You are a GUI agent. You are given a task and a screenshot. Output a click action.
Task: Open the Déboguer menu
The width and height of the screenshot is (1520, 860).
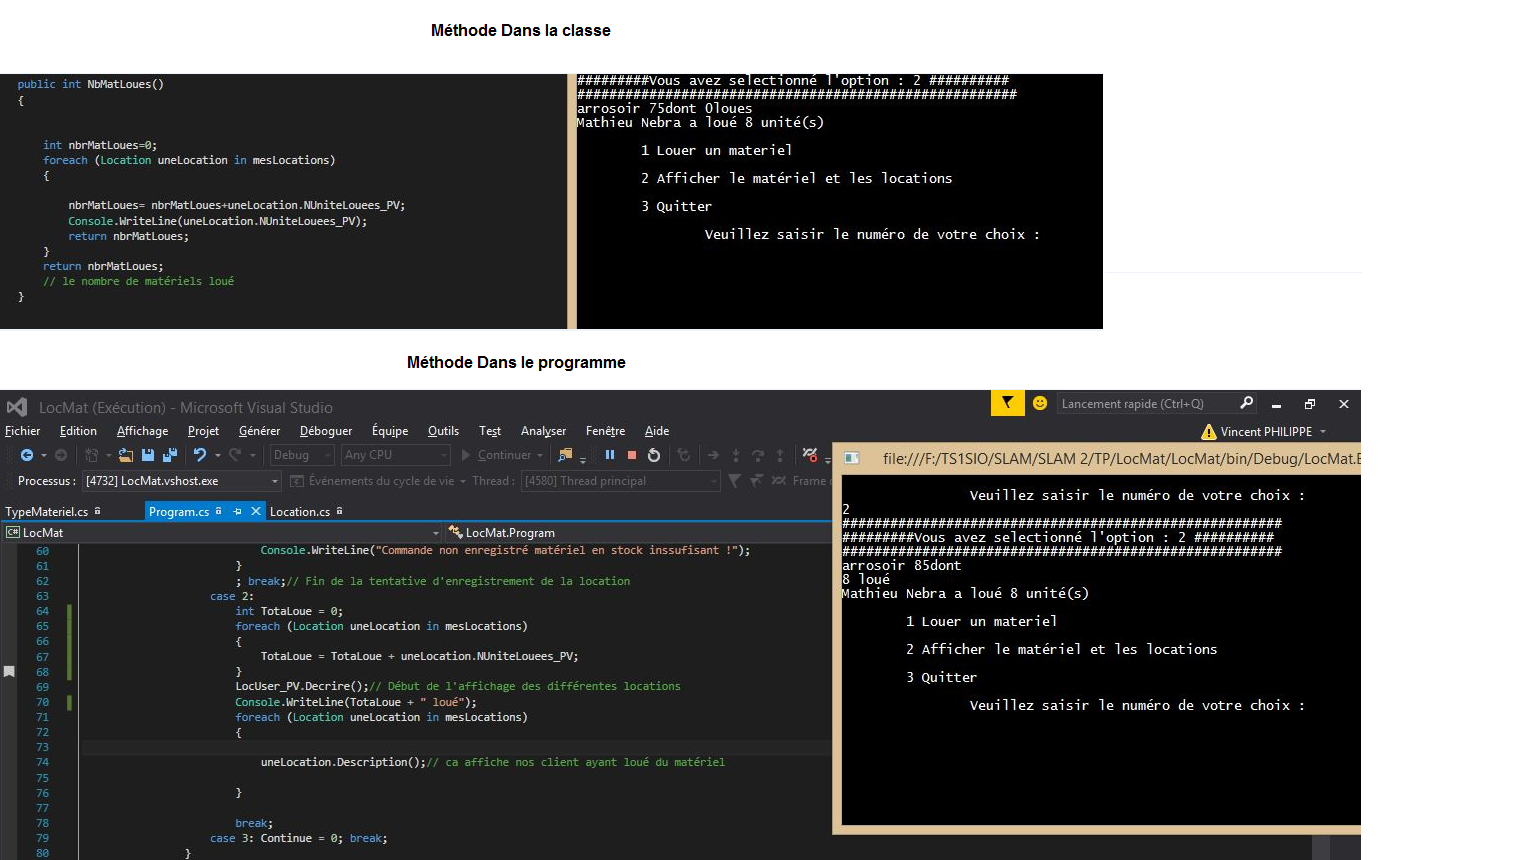coord(326,431)
